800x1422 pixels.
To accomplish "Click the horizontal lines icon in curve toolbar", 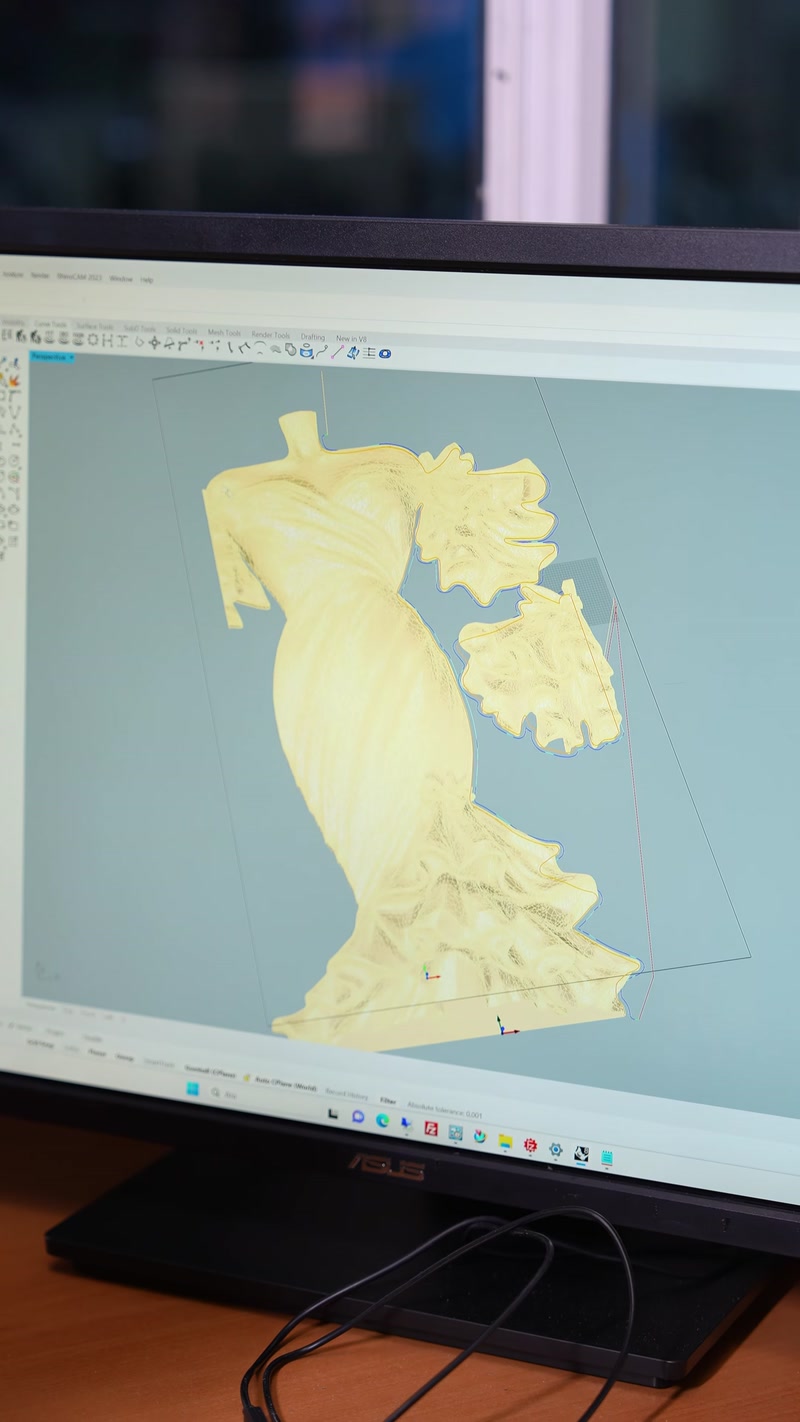I will [x=369, y=352].
